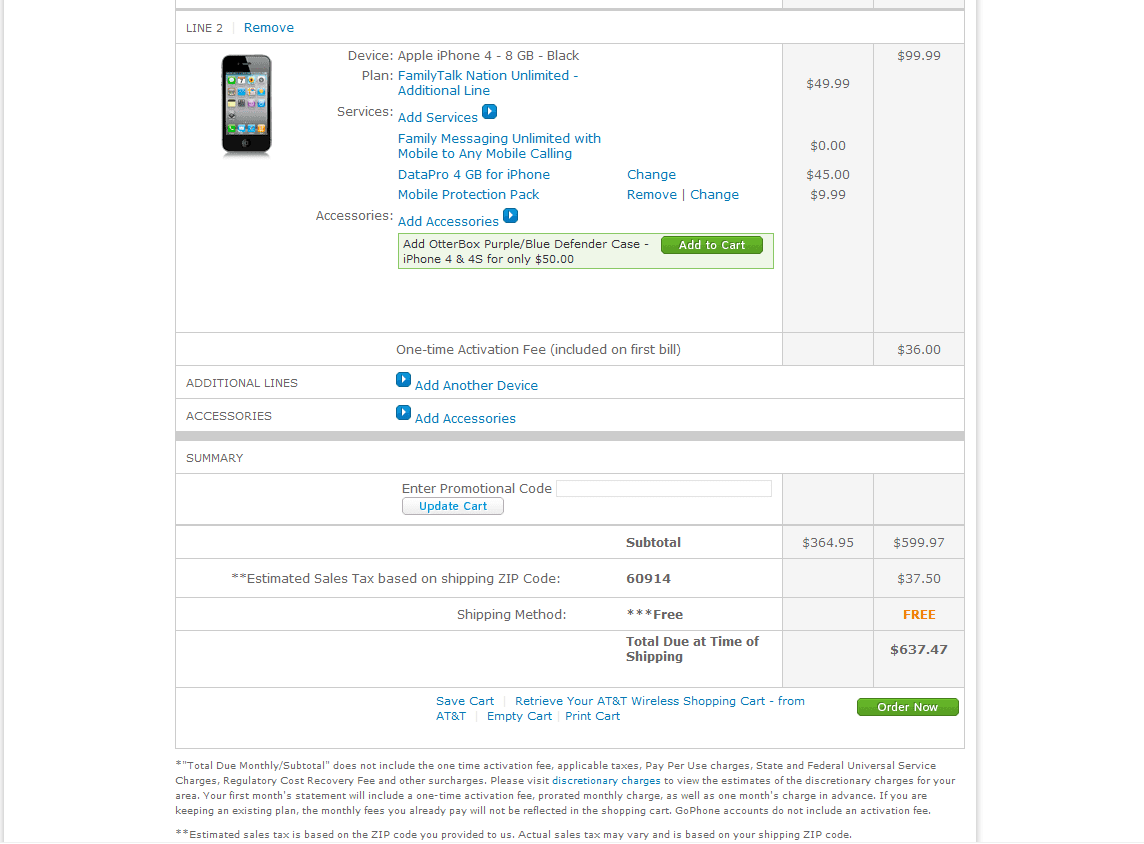Click the green Order Now button

tap(908, 707)
